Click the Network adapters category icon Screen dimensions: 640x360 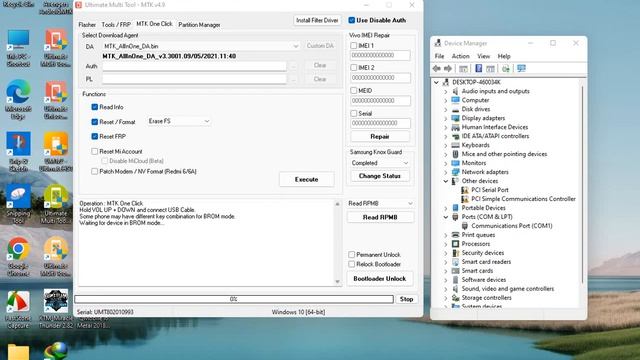click(x=456, y=172)
